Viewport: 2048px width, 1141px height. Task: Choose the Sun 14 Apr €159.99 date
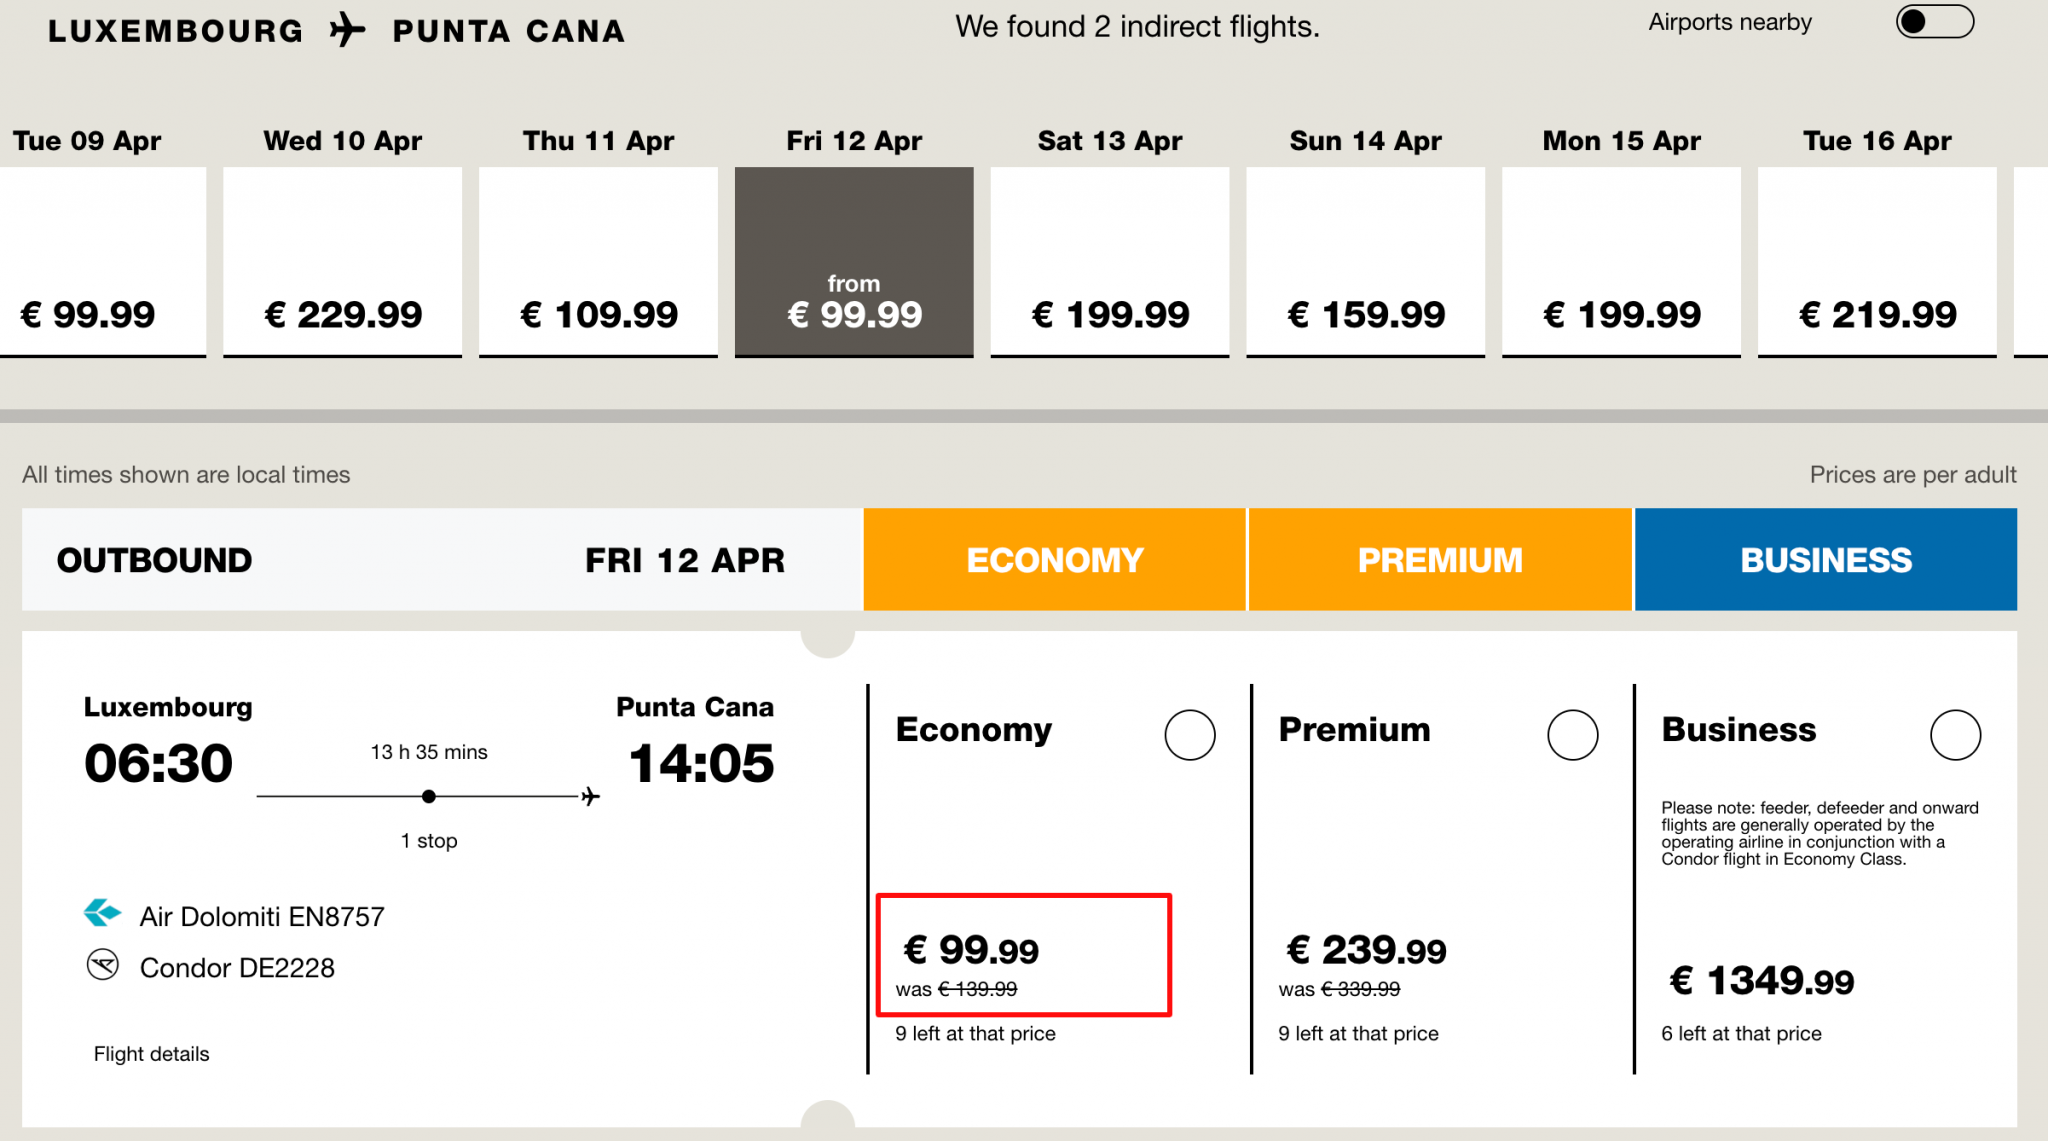(1365, 260)
